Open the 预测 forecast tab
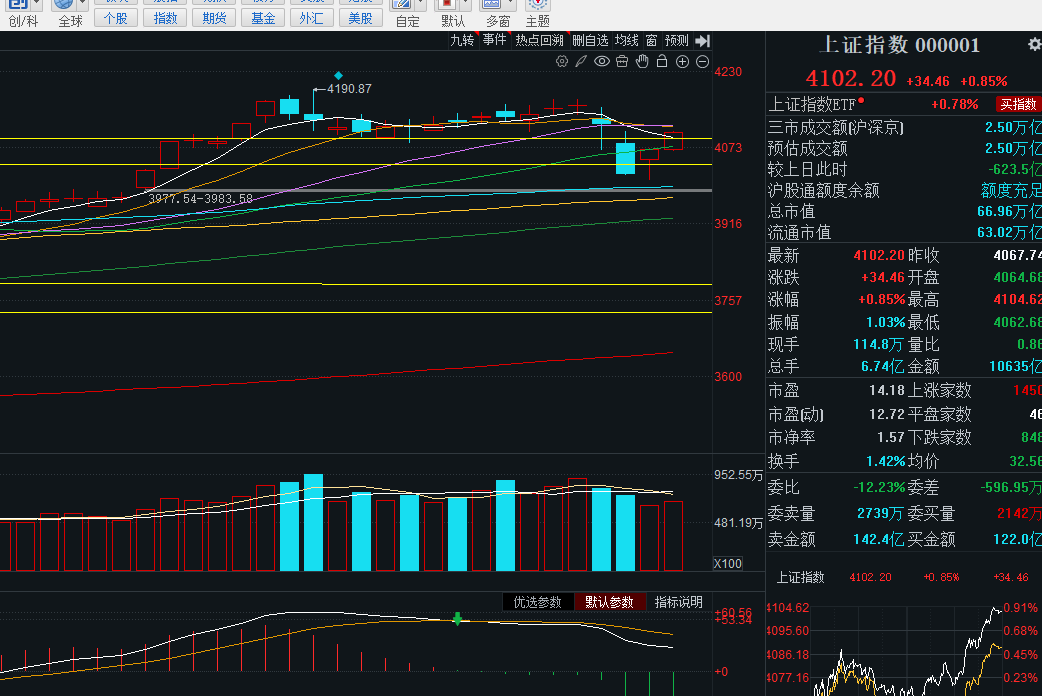 coord(677,41)
